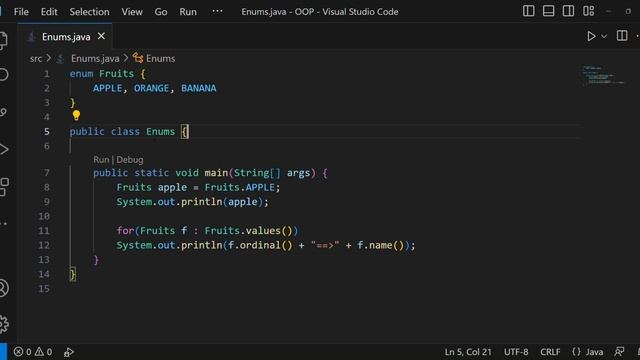
Task: Click the window title Enums.java - OOP
Action: (x=320, y=12)
